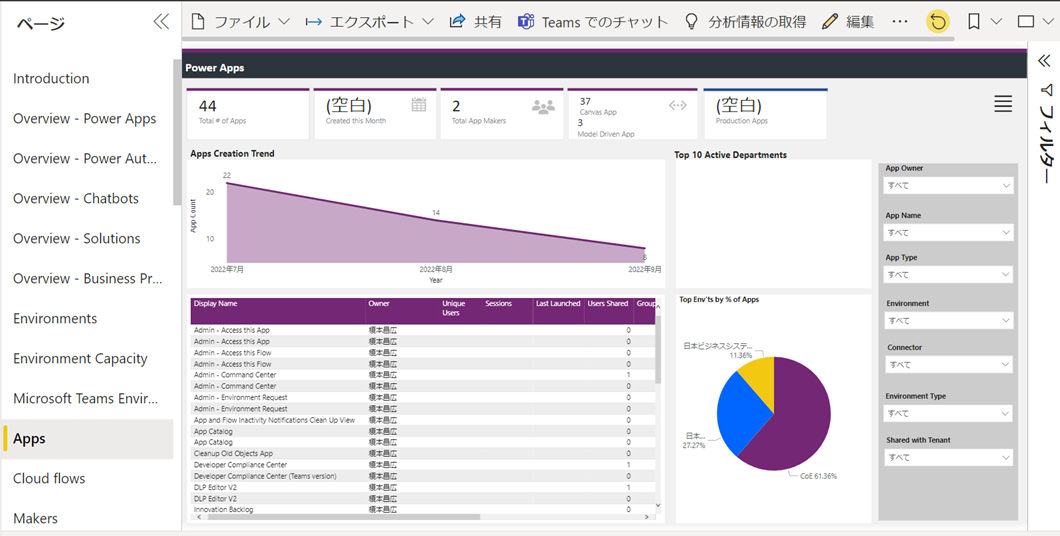
Task: Open the Connector dropdown
Action: tap(949, 364)
